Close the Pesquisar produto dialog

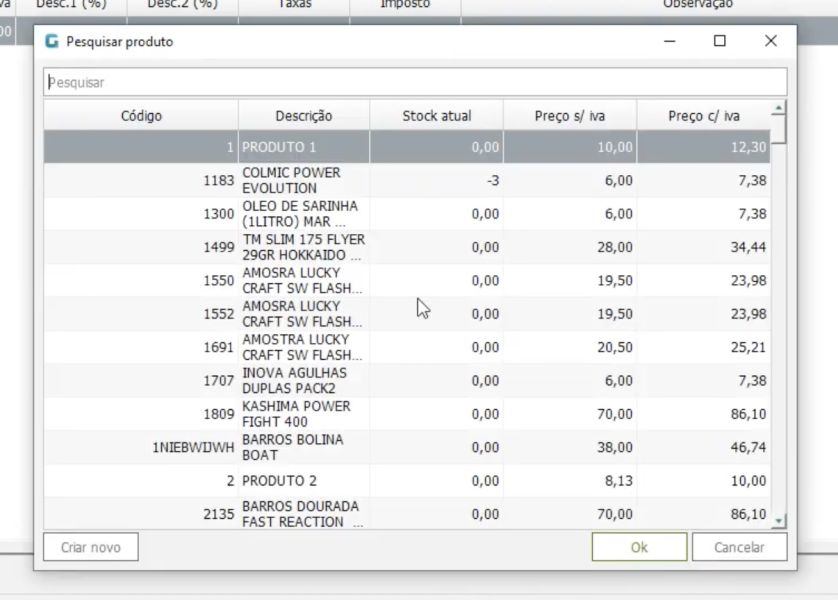pyautogui.click(x=770, y=42)
